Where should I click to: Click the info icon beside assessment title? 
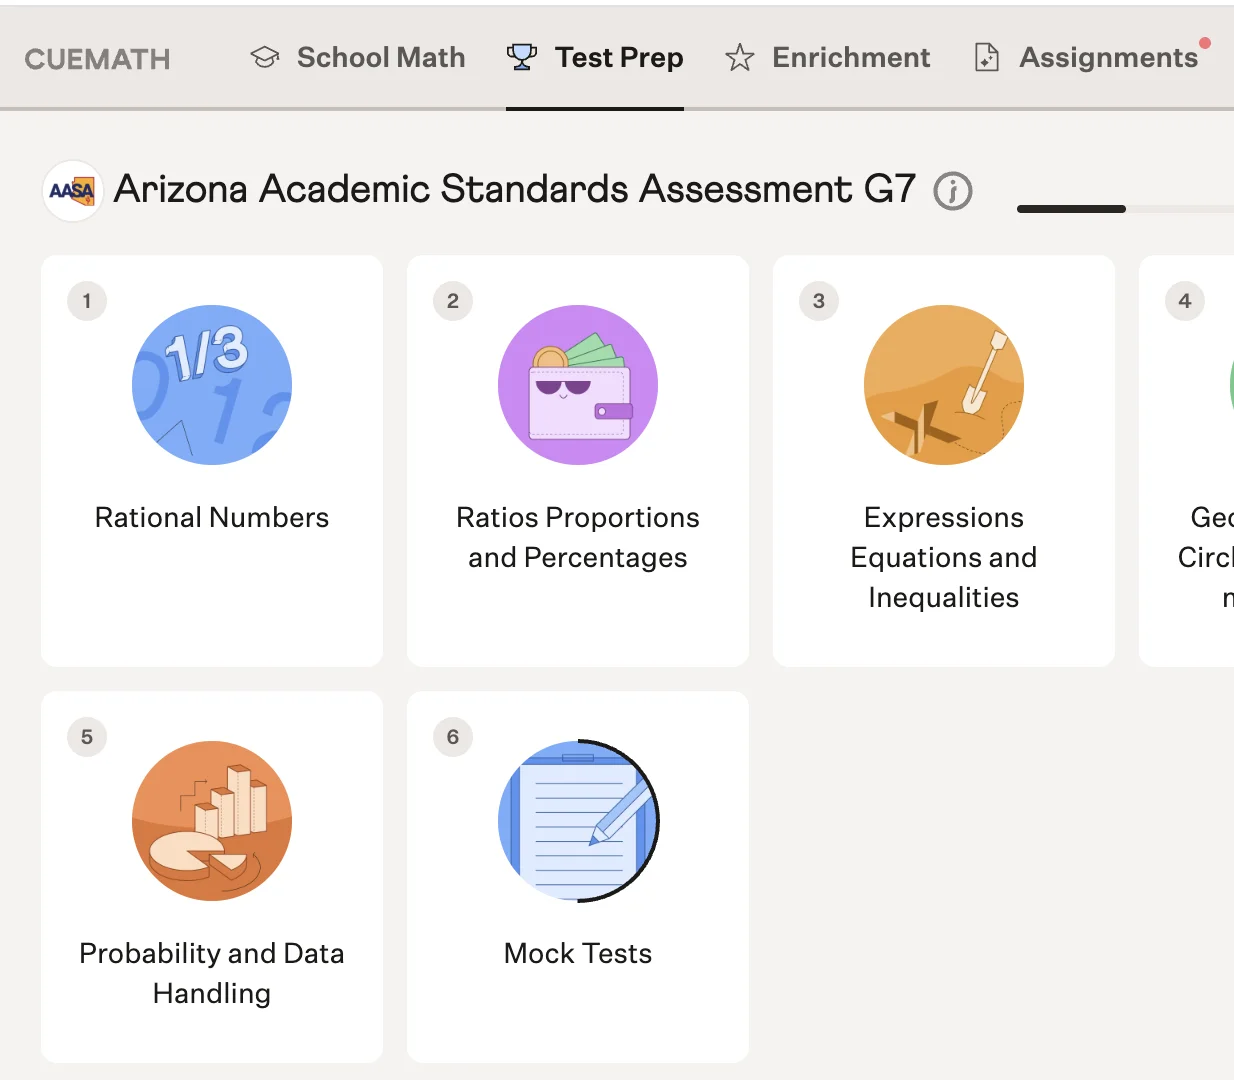[953, 190]
